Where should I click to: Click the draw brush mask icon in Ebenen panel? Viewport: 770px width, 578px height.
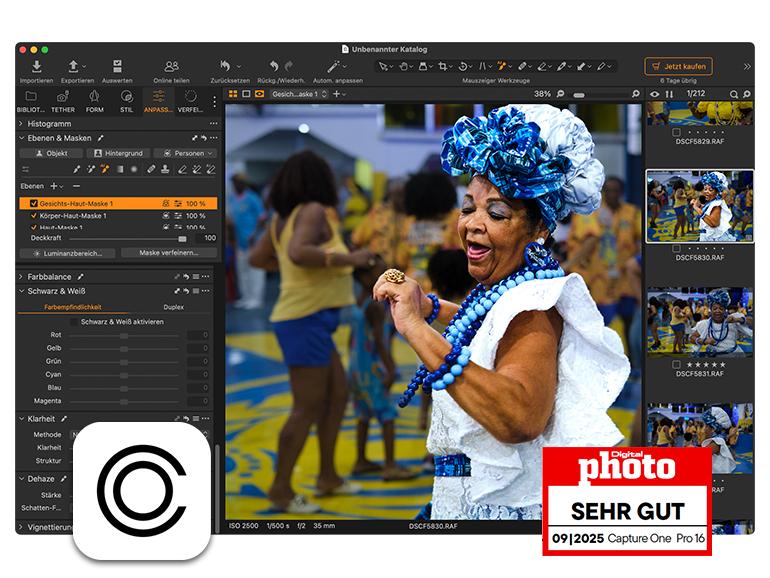(x=77, y=169)
